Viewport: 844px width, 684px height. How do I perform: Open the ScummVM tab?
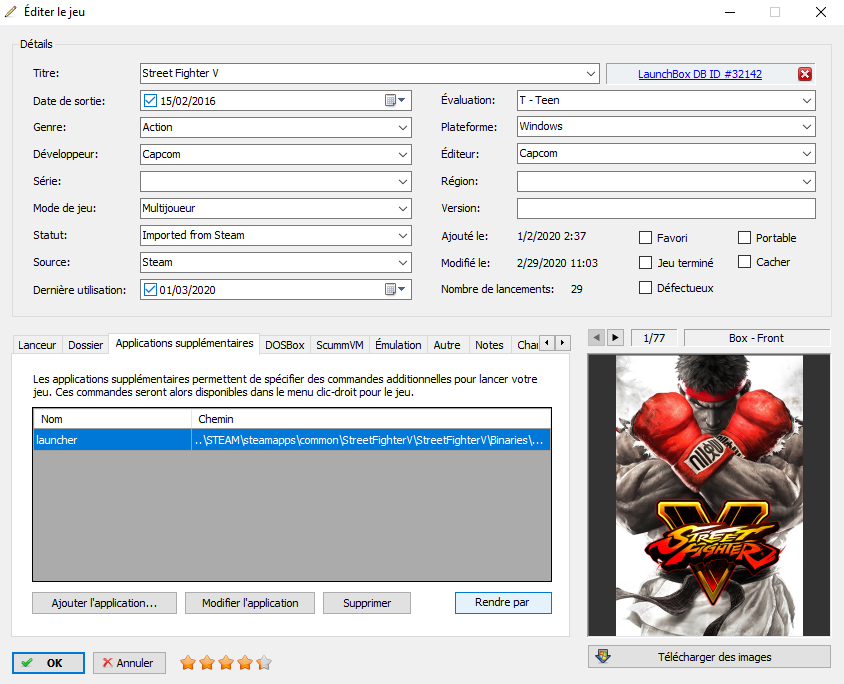(x=340, y=345)
